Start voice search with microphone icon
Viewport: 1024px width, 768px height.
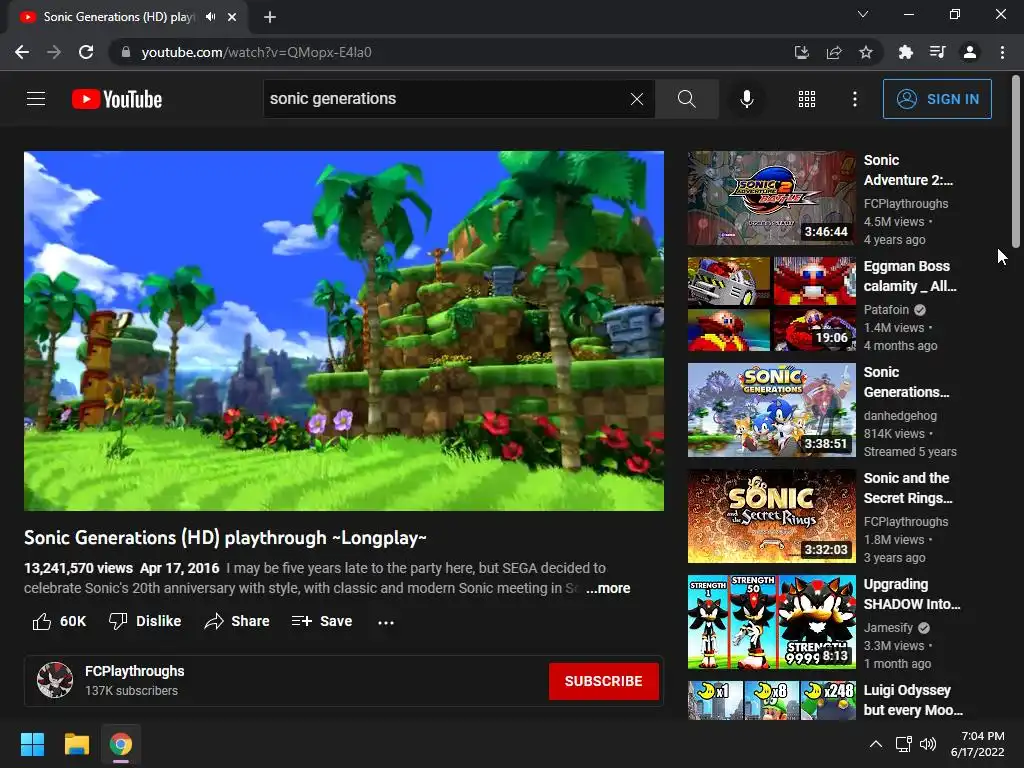[746, 99]
